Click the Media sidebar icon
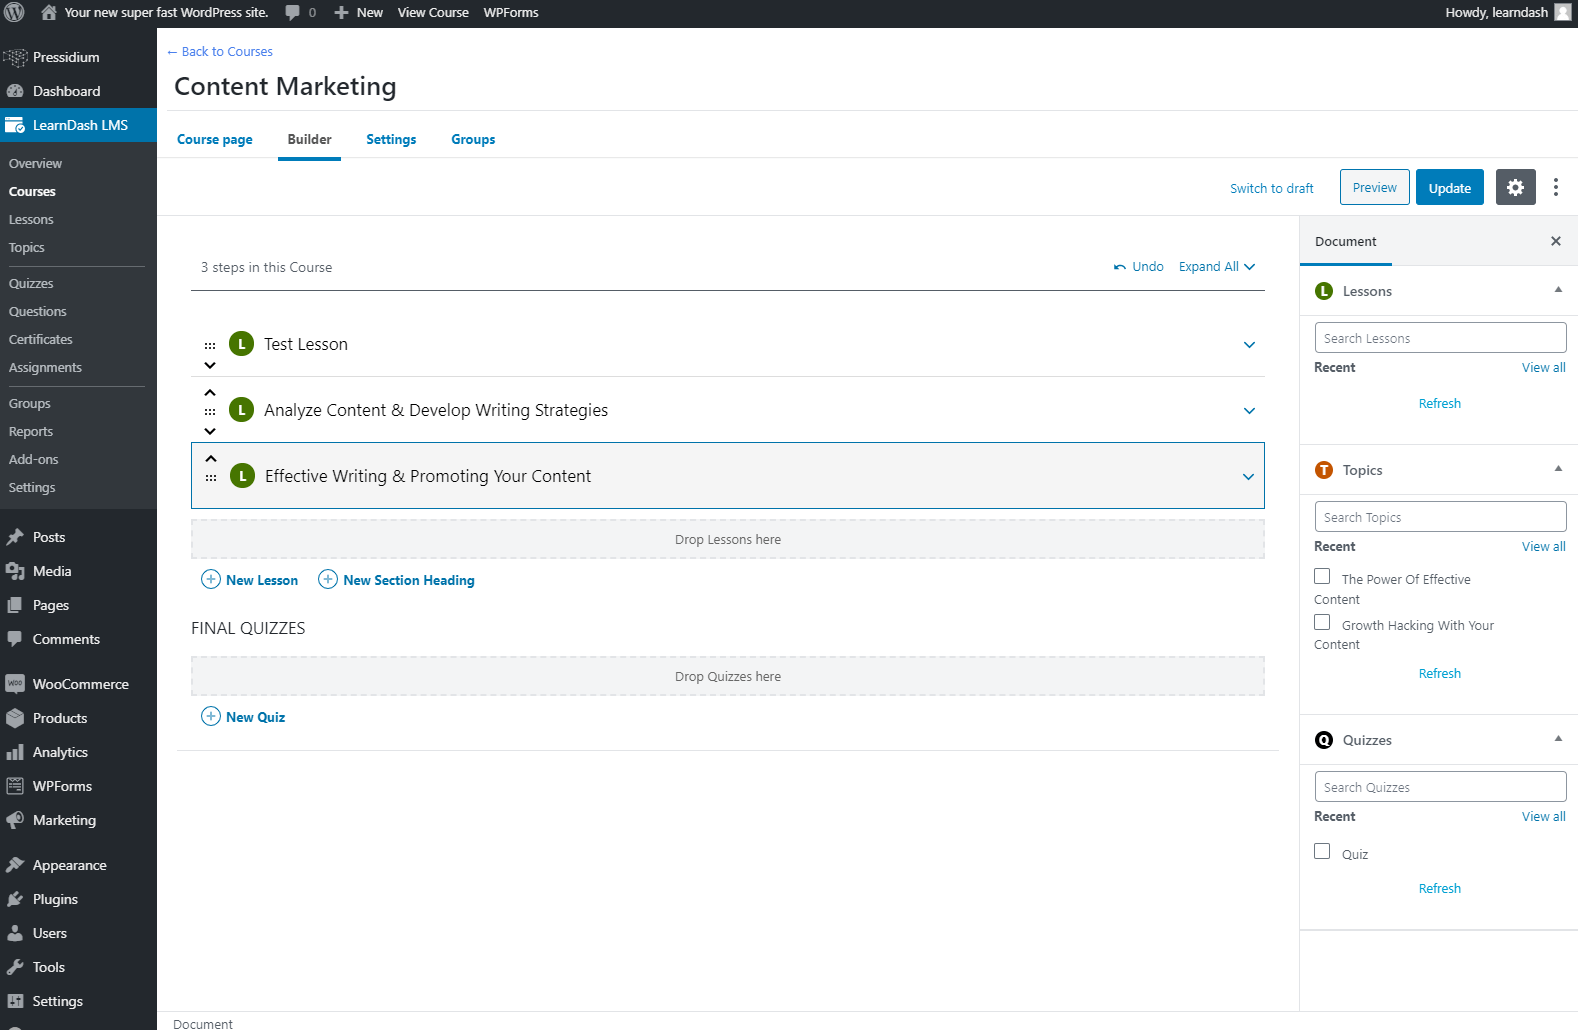This screenshot has height=1030, width=1578. [x=15, y=571]
